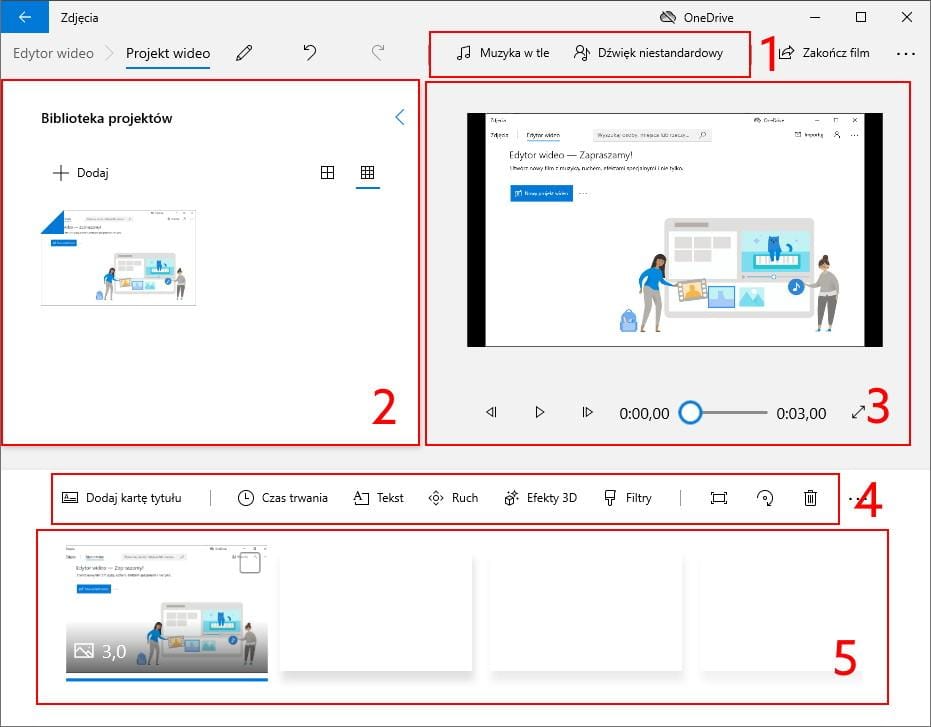This screenshot has width=931, height=727.
Task: Tick the checkbox on the storyboard clip
Action: (x=250, y=562)
